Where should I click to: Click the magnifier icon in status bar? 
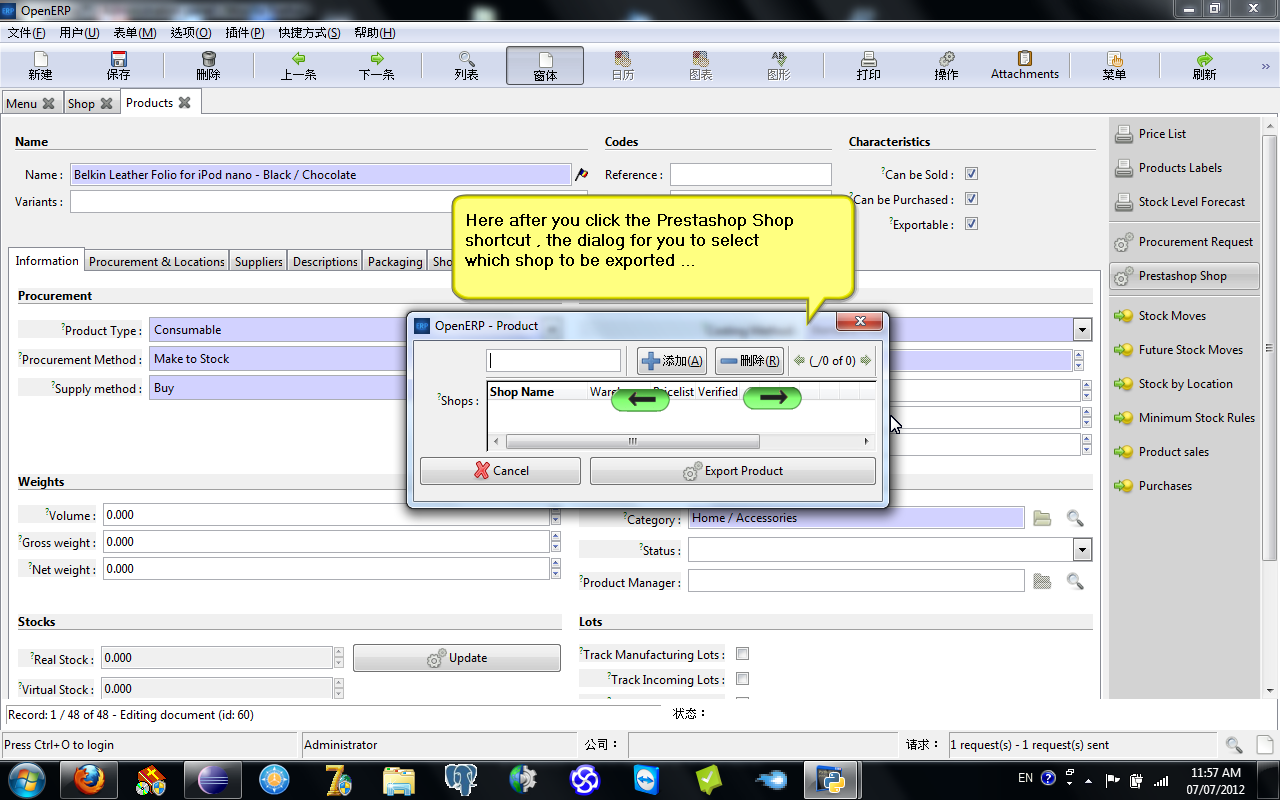[1234, 745]
